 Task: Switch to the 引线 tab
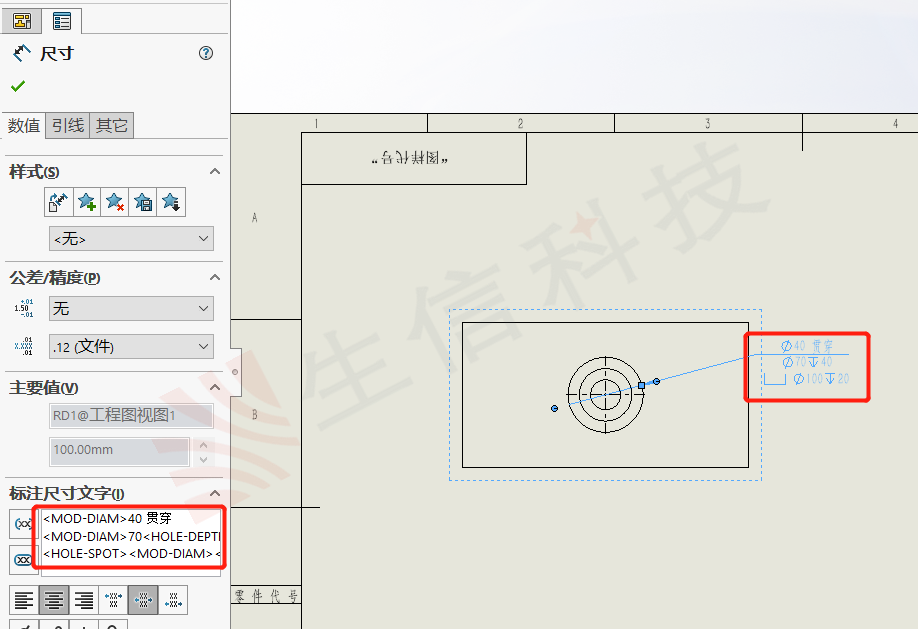click(x=68, y=125)
